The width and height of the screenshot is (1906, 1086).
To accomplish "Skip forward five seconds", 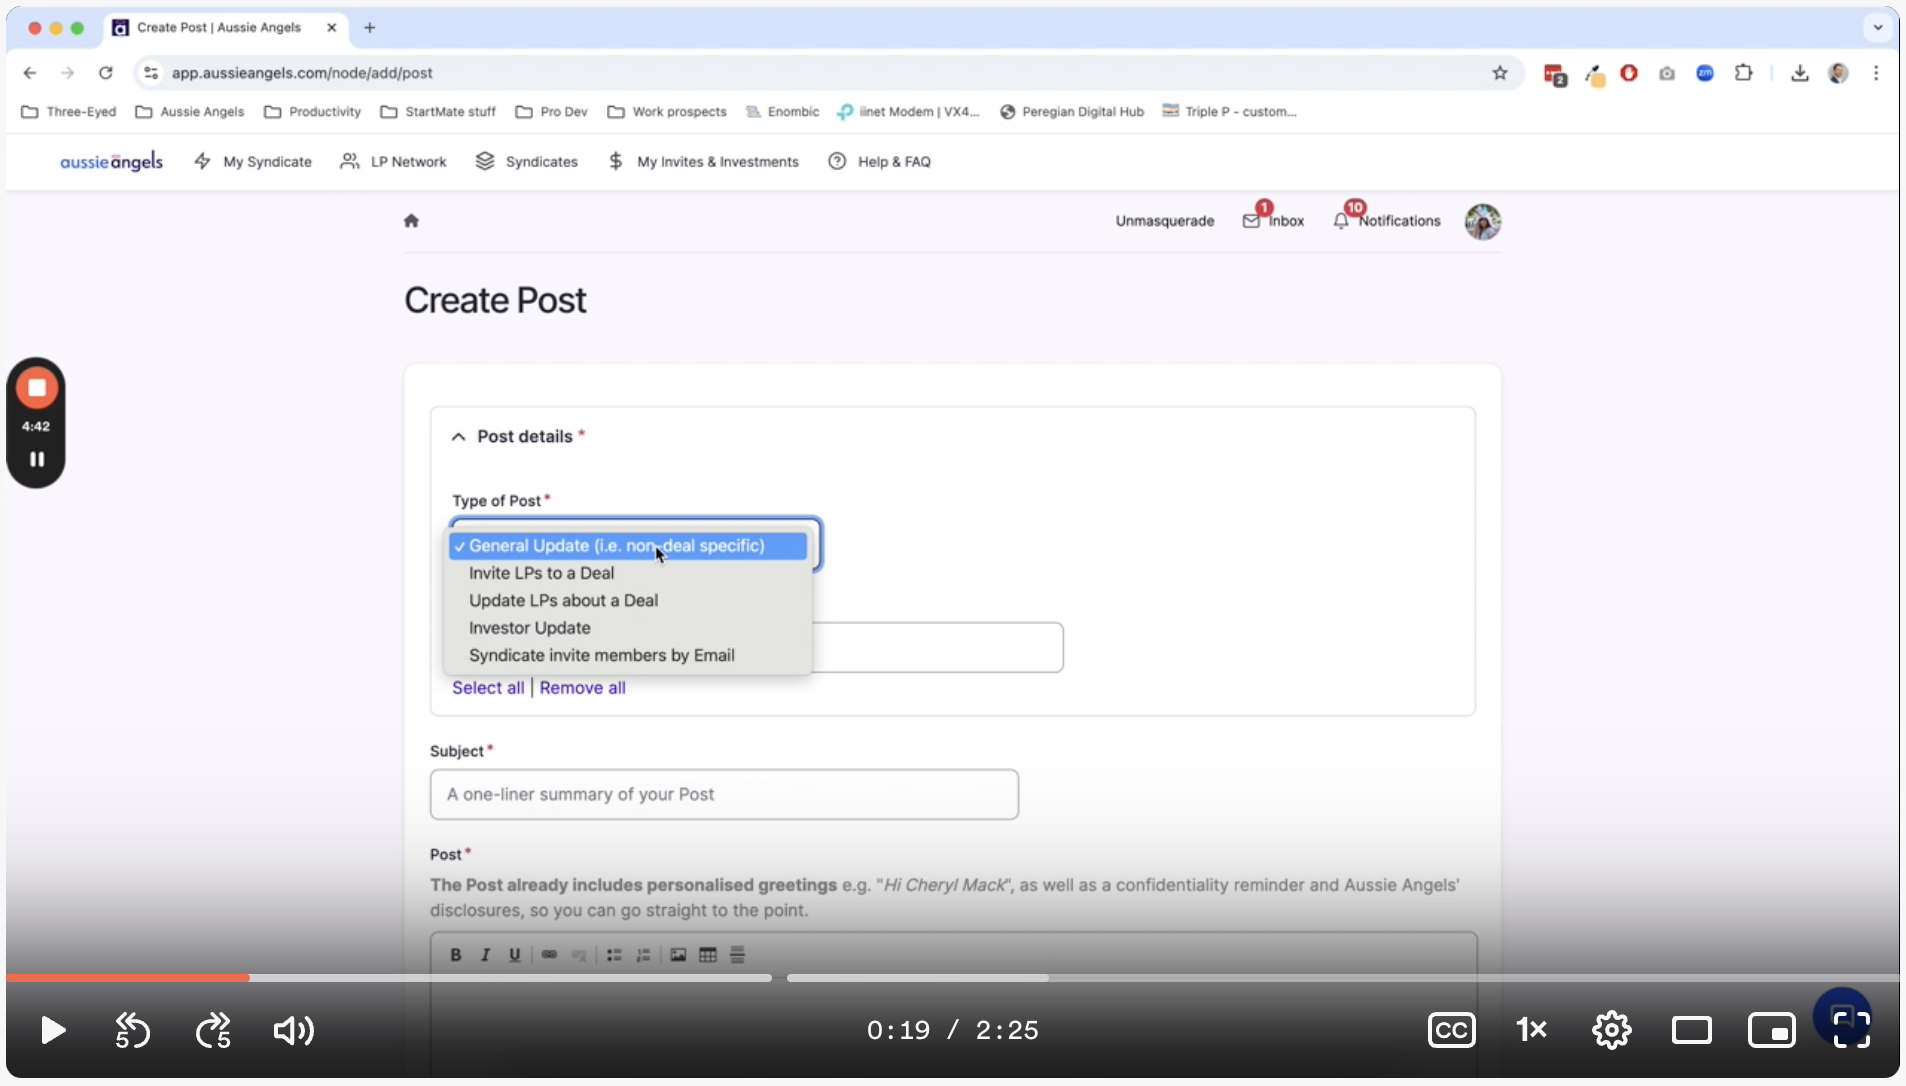I will pos(213,1030).
